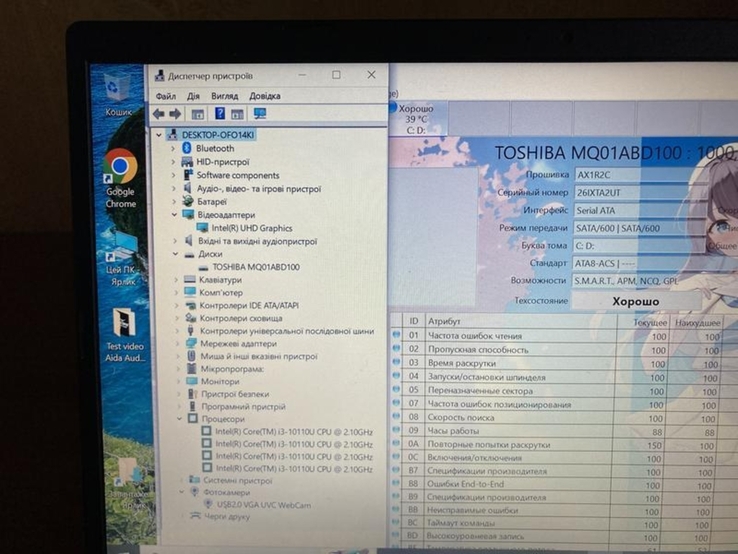This screenshot has width=738, height=554.
Task: Select the Мережеві адаптери category icon
Action: click(191, 343)
